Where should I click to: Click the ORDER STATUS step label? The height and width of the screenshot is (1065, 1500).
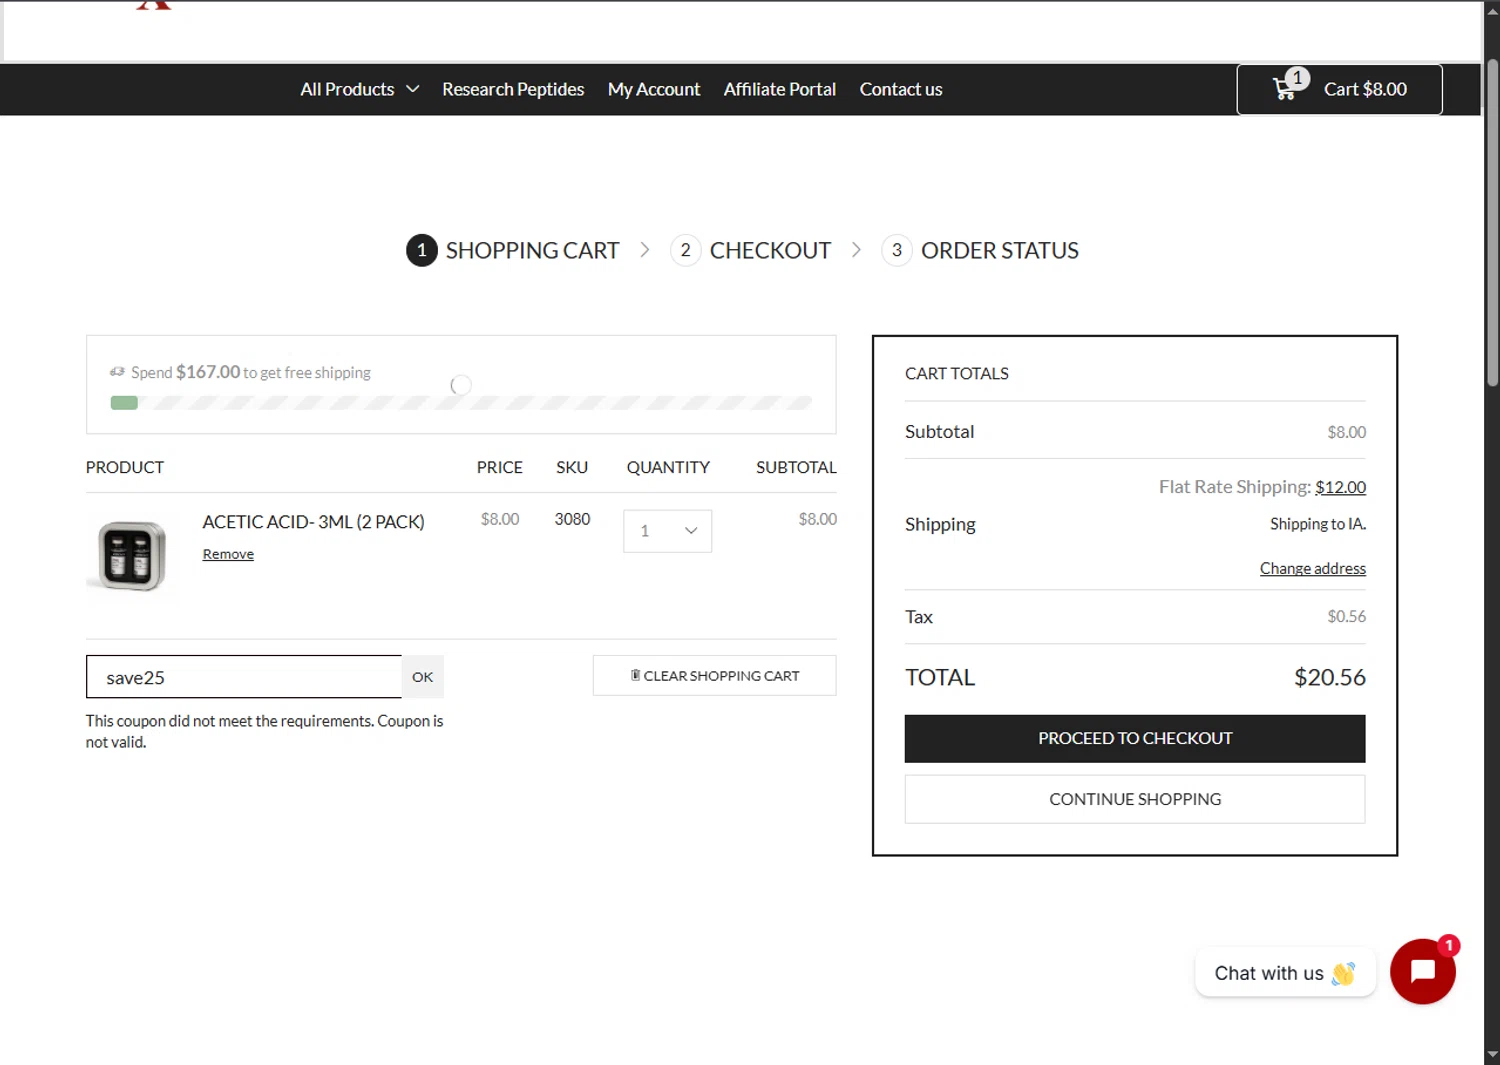point(999,250)
